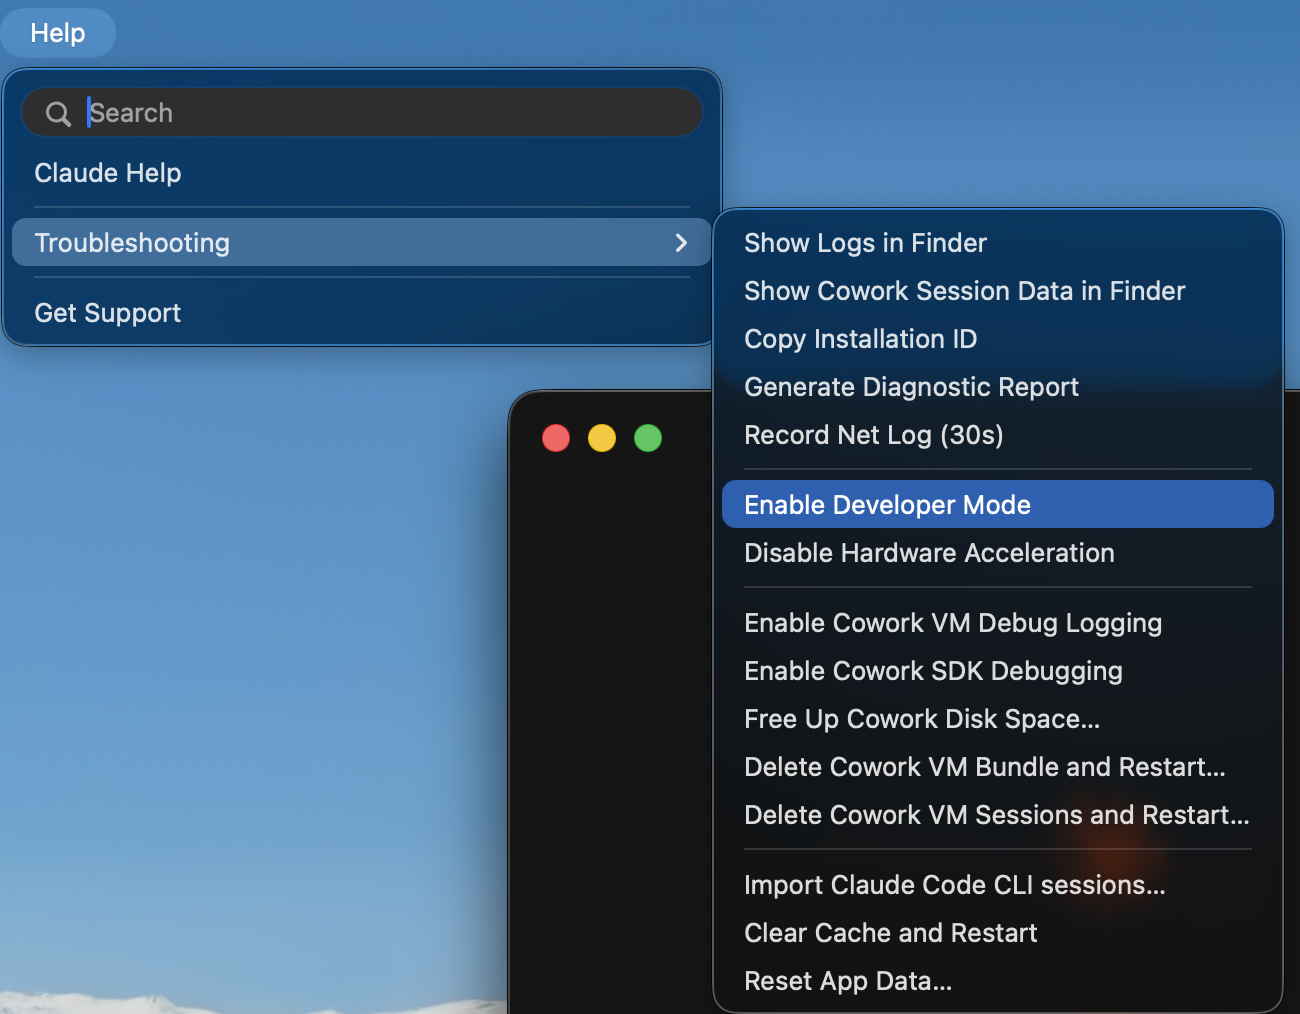The height and width of the screenshot is (1014, 1300).
Task: Enable Developer Mode
Action: click(x=998, y=504)
